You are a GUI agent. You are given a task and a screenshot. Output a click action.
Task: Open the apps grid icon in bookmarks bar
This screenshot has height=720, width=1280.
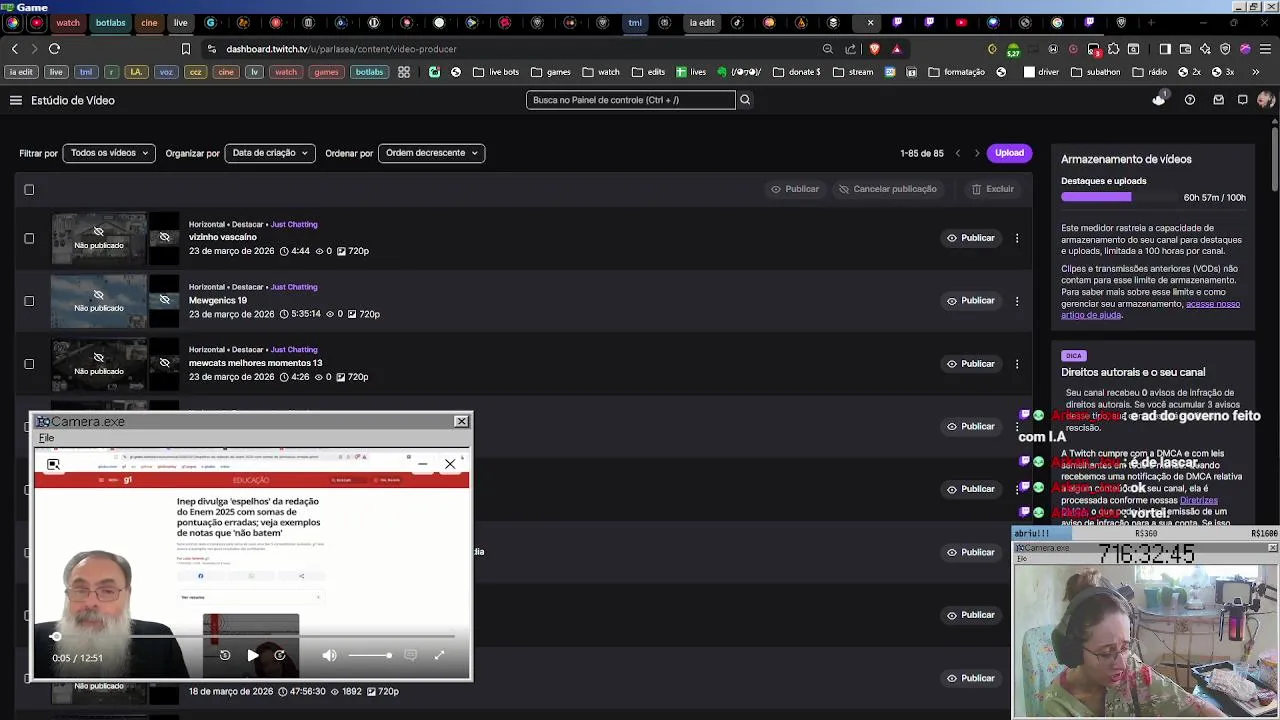pyautogui.click(x=404, y=72)
